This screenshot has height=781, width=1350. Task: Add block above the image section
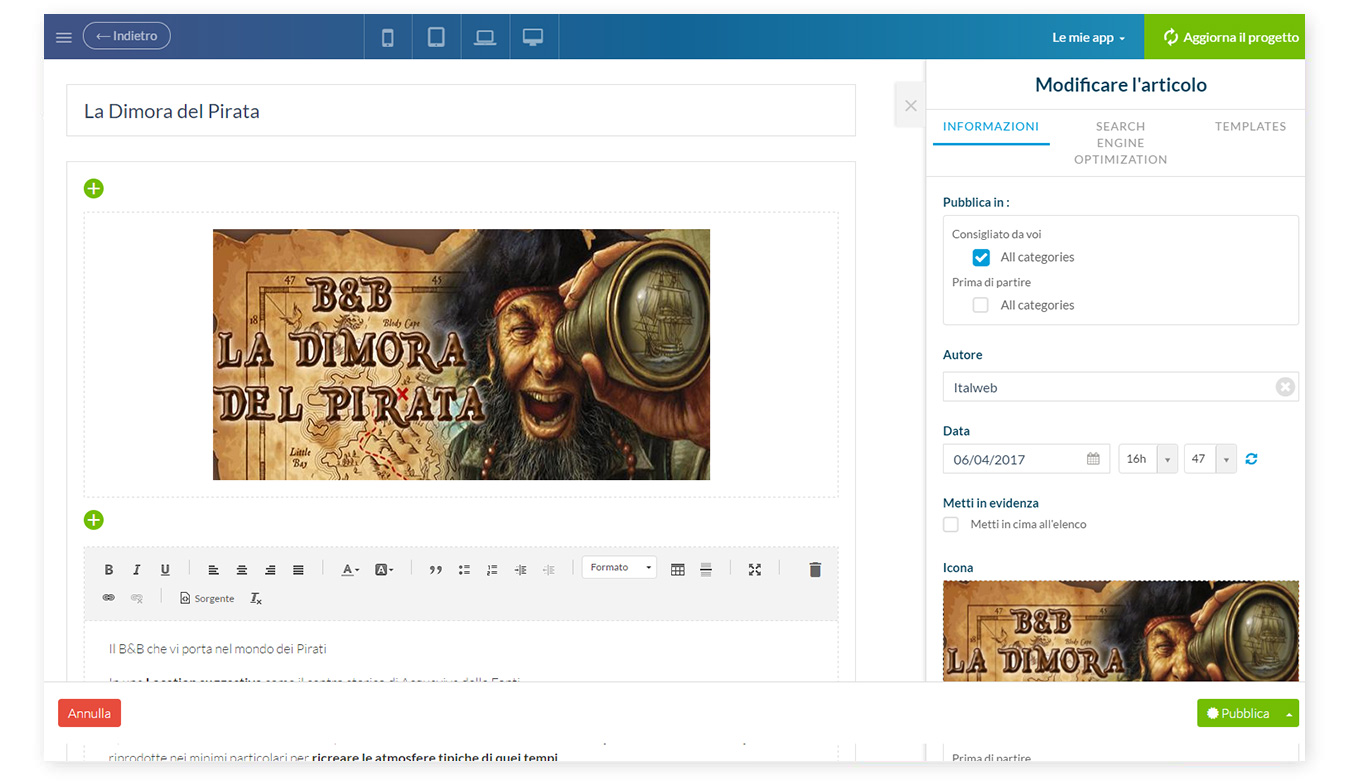coord(93,188)
